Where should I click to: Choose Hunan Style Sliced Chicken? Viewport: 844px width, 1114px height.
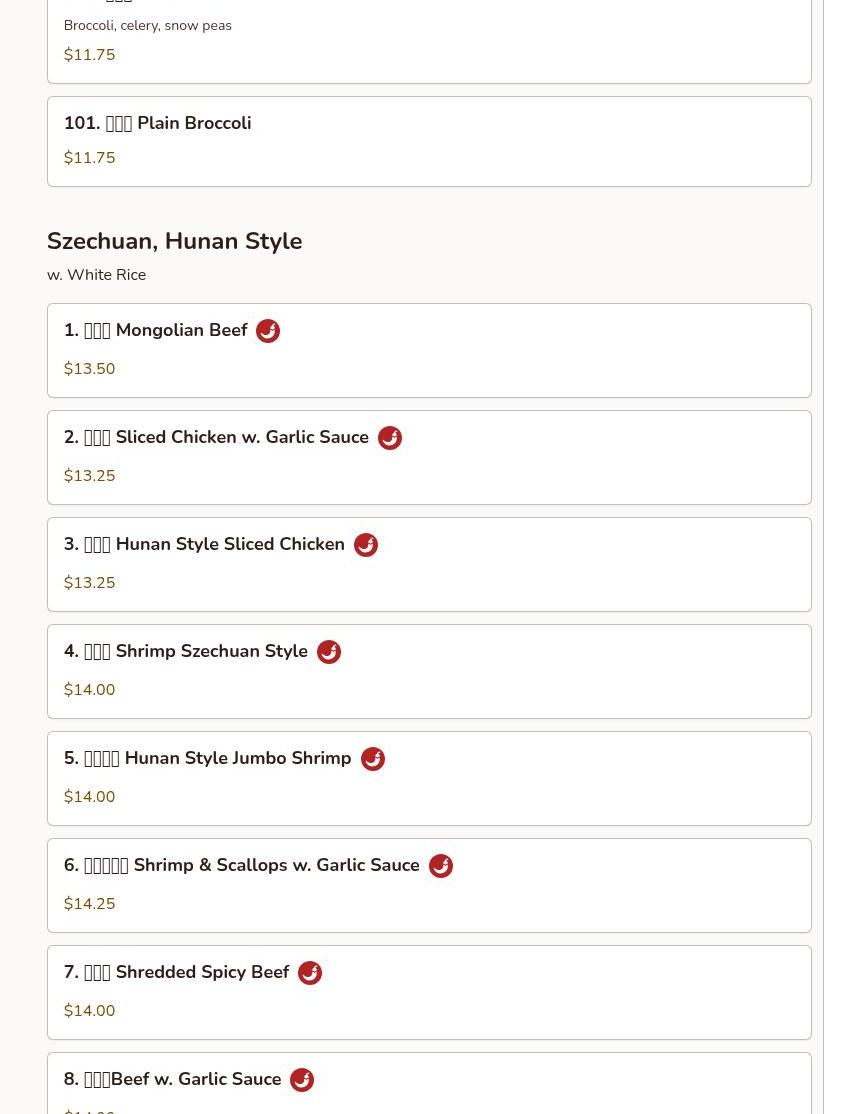204,544
